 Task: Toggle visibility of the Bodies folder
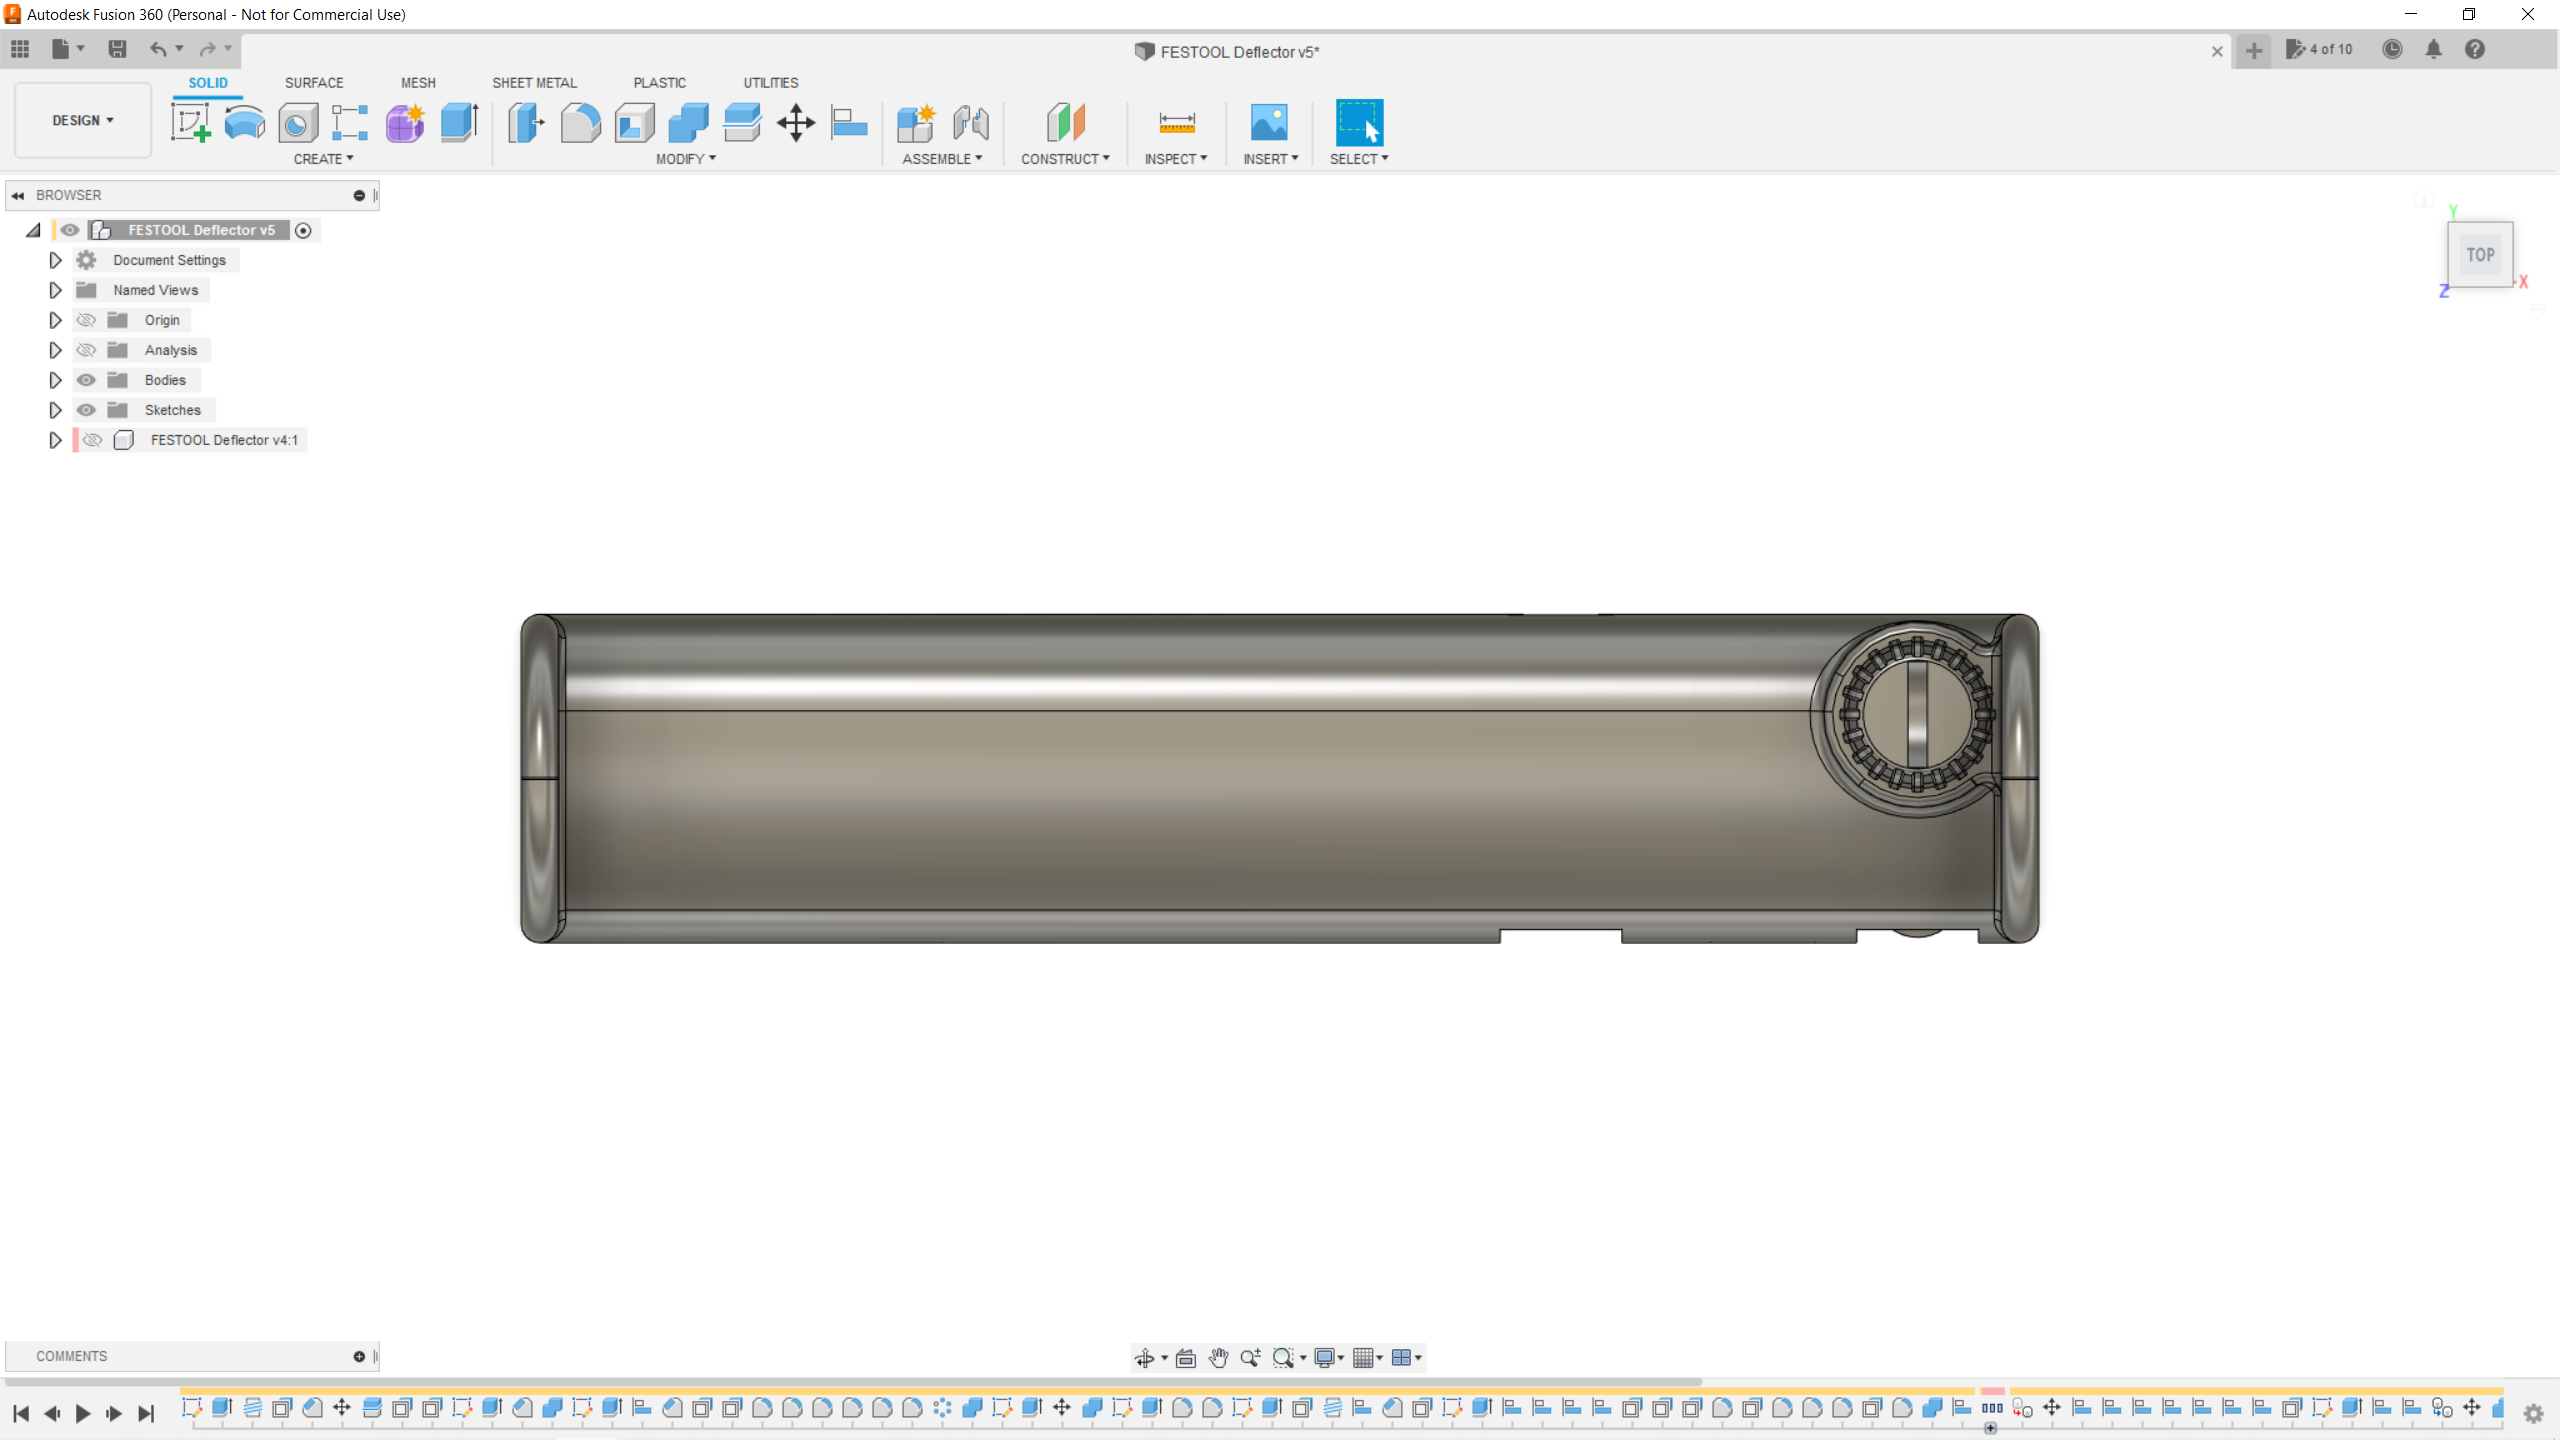(86, 380)
